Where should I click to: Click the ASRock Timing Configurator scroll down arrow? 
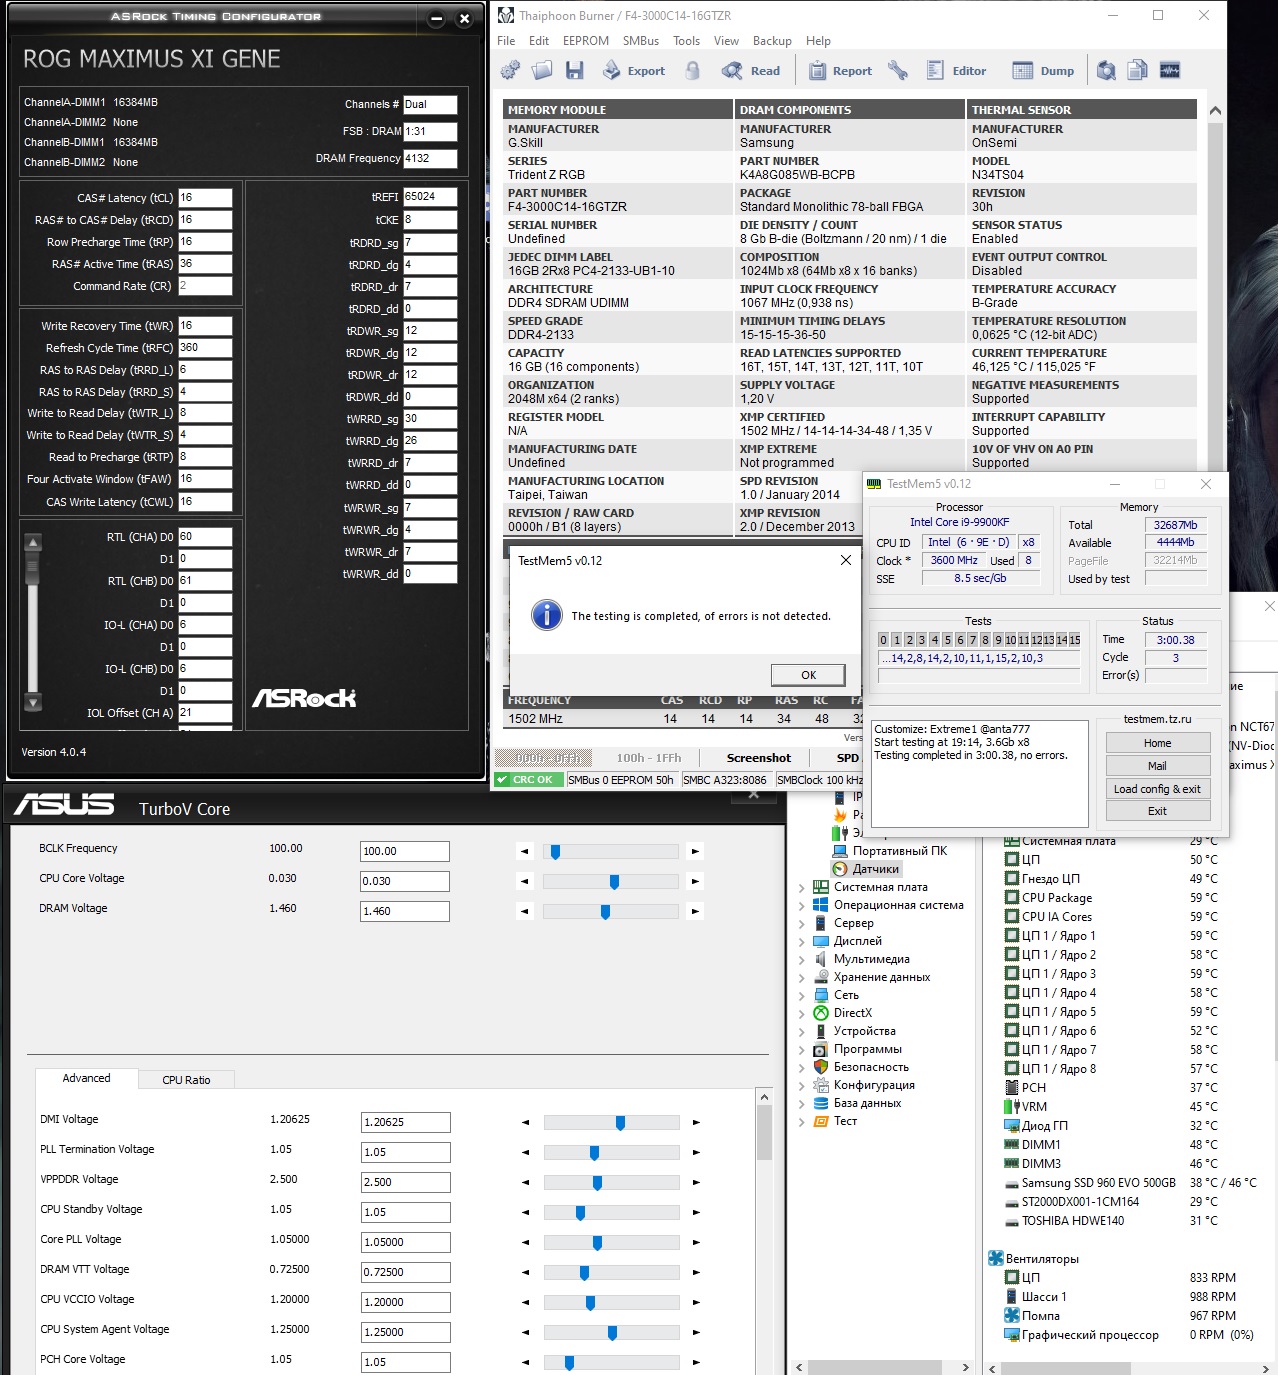coord(33,702)
